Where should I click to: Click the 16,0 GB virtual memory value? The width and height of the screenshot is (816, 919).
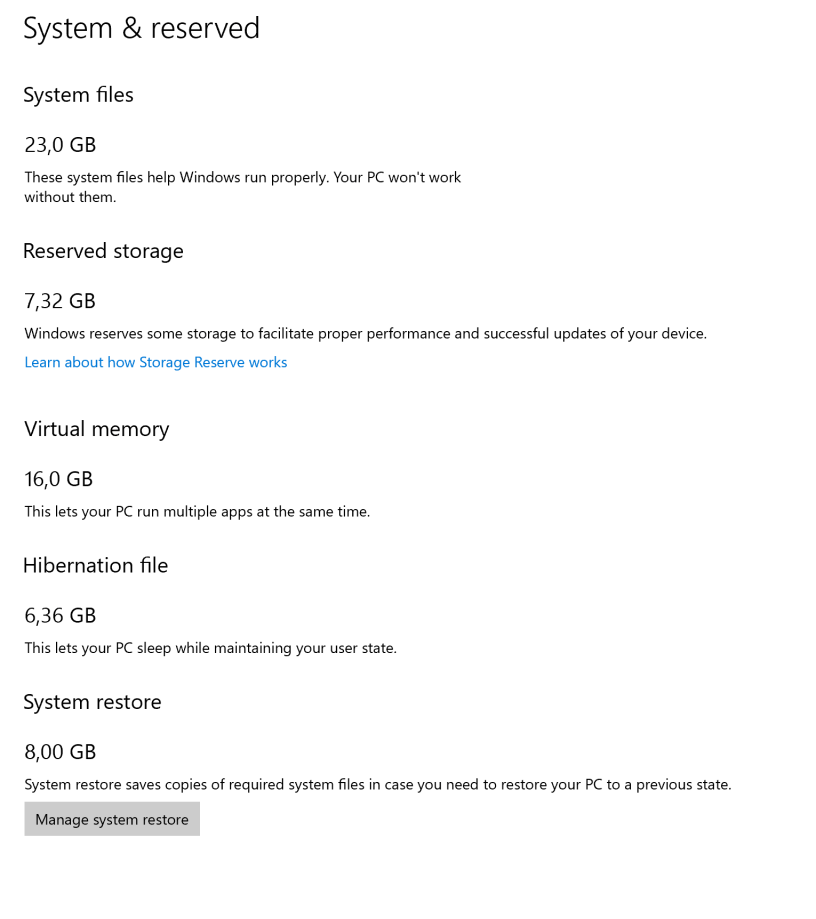[x=58, y=479]
